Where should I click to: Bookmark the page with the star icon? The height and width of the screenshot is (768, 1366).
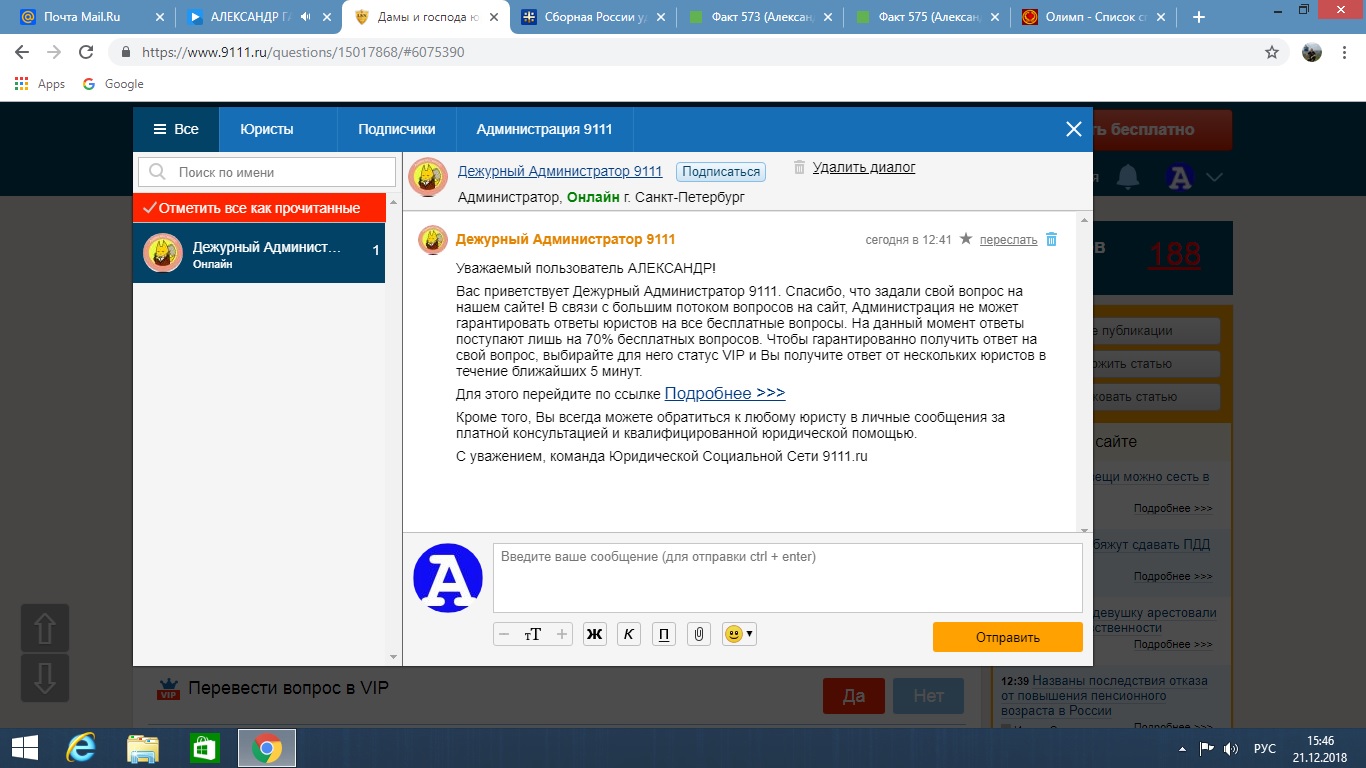pyautogui.click(x=1272, y=52)
